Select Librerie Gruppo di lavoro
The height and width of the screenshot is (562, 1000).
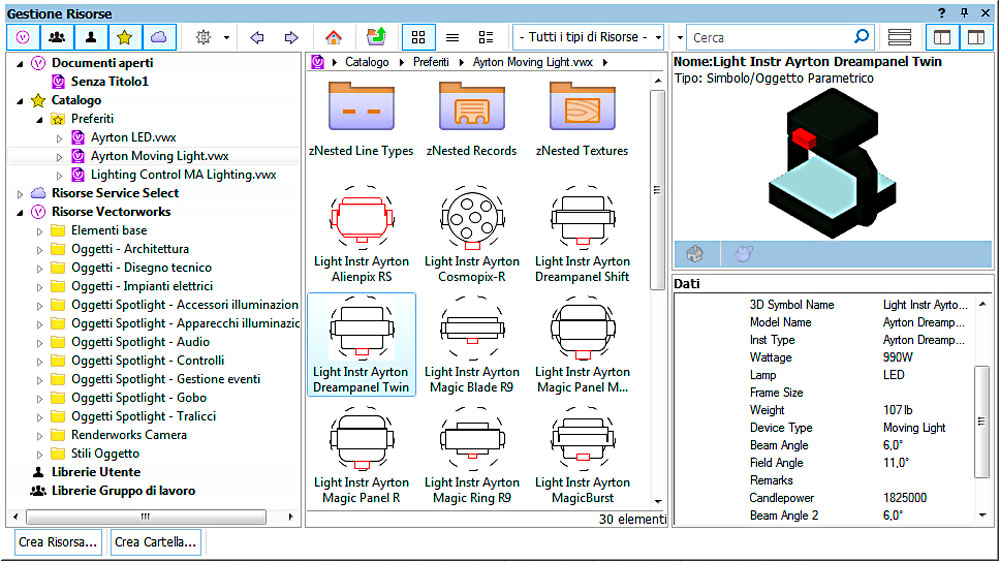coord(123,491)
